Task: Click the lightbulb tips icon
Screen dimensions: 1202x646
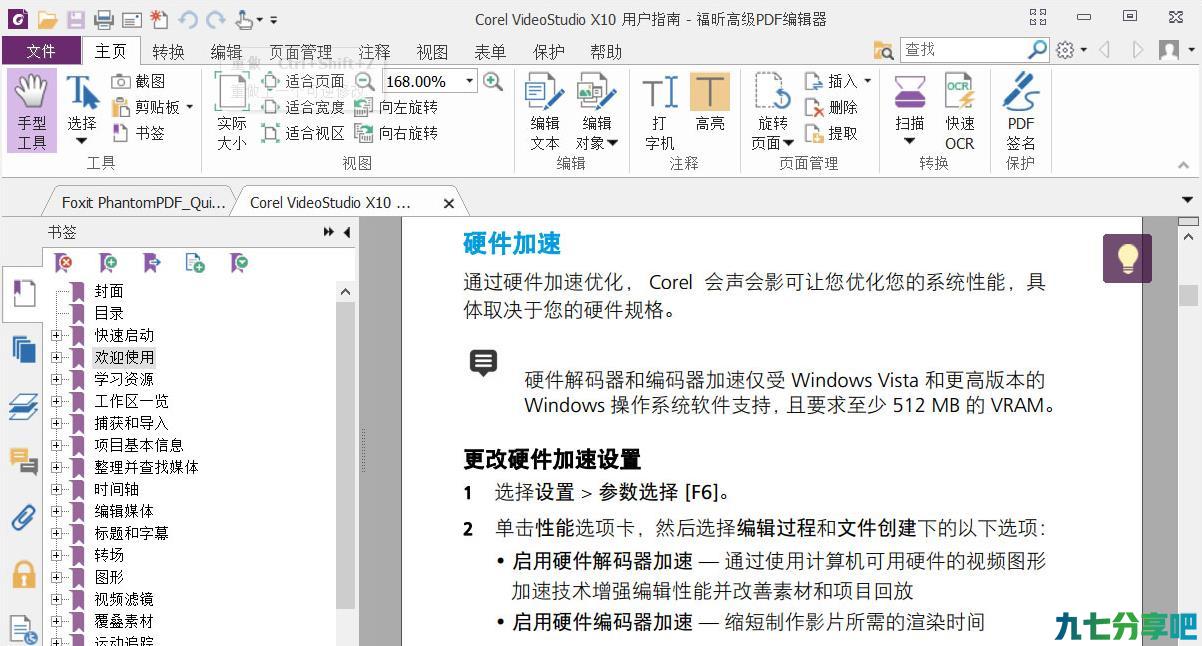Action: pyautogui.click(x=1127, y=258)
